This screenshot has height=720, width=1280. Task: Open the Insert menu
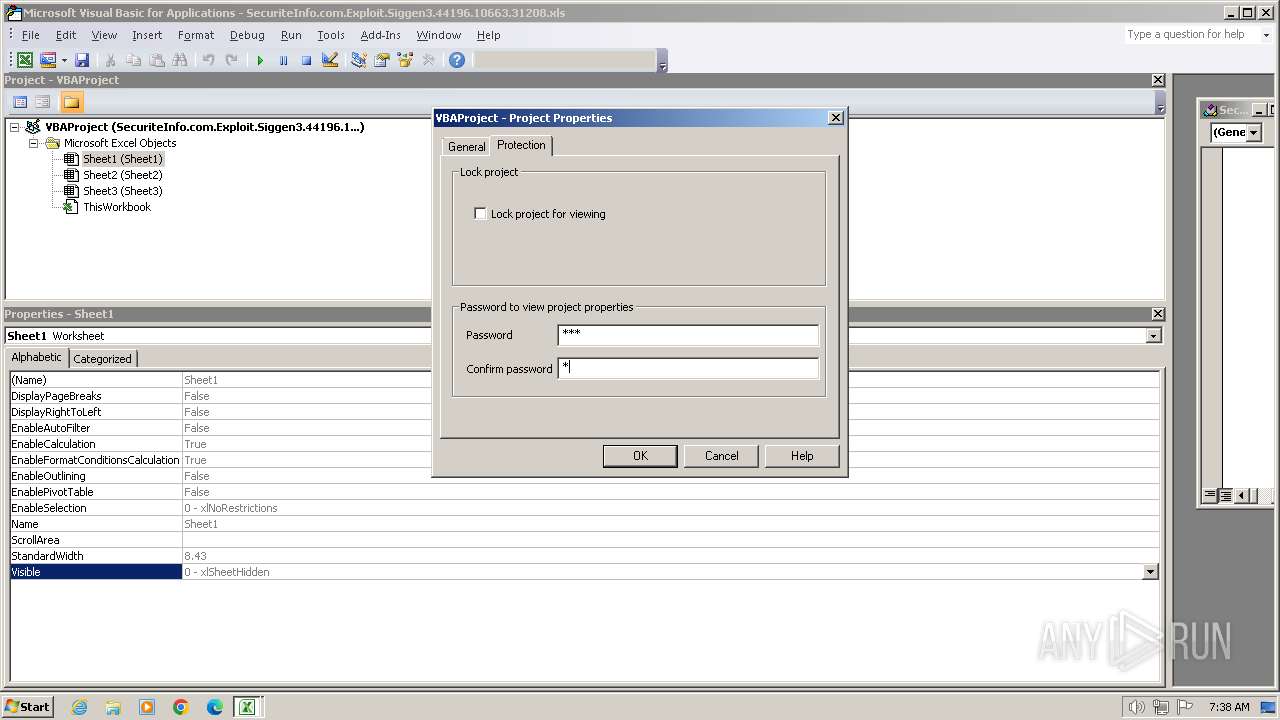[x=147, y=35]
